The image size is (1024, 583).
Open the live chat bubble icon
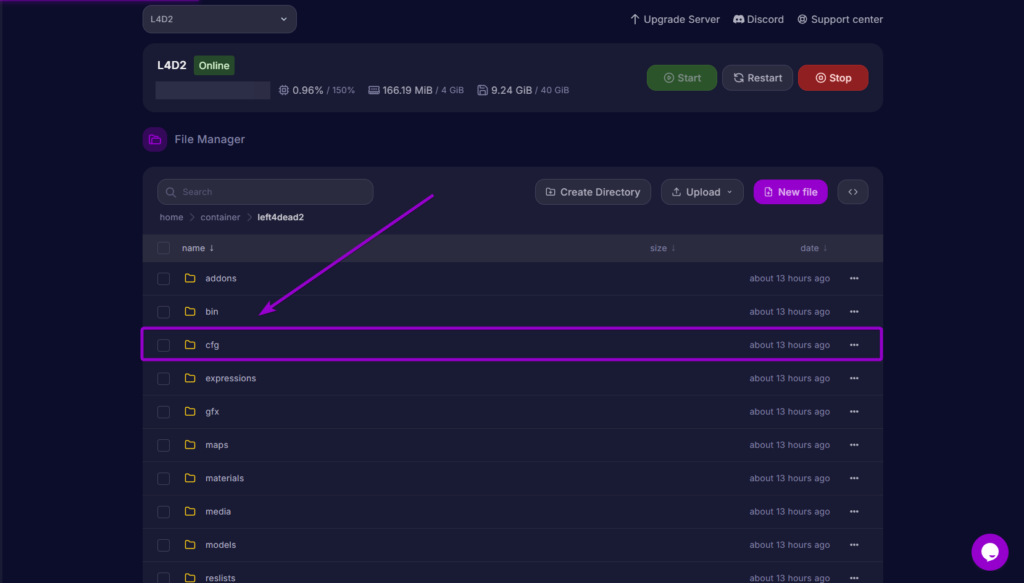[989, 551]
